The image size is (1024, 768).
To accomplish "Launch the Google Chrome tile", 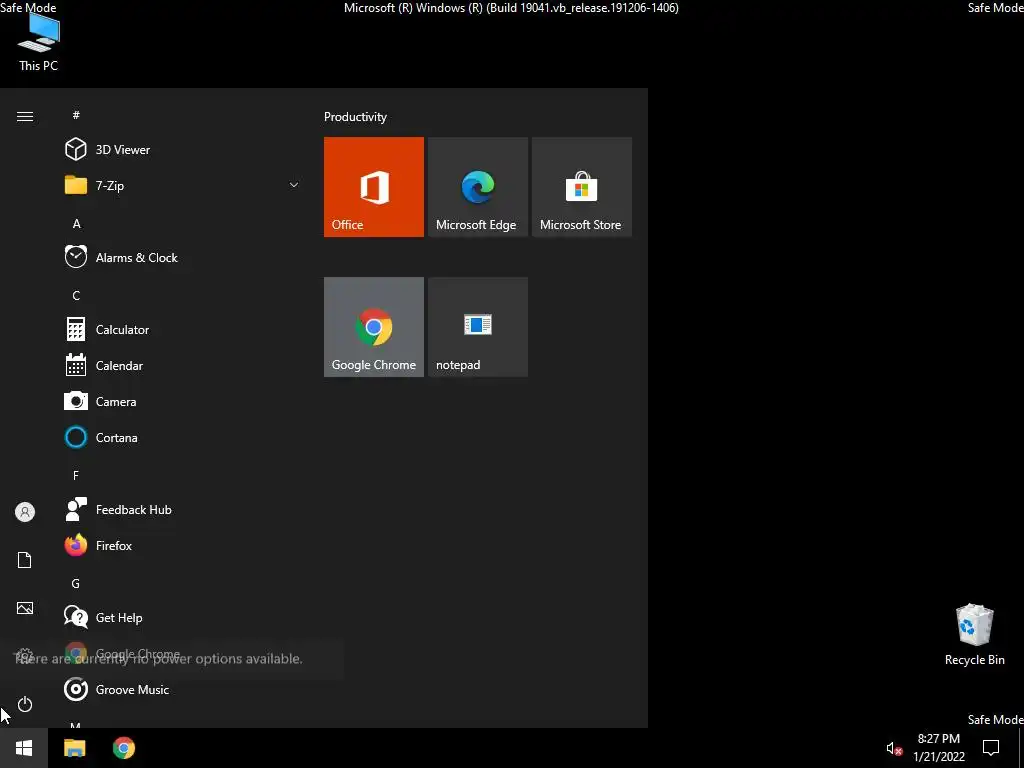I will [x=374, y=327].
